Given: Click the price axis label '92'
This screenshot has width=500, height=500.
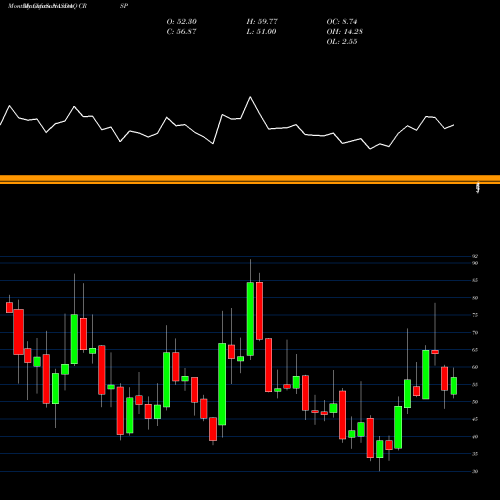Looking at the screenshot, I should coord(475,256).
